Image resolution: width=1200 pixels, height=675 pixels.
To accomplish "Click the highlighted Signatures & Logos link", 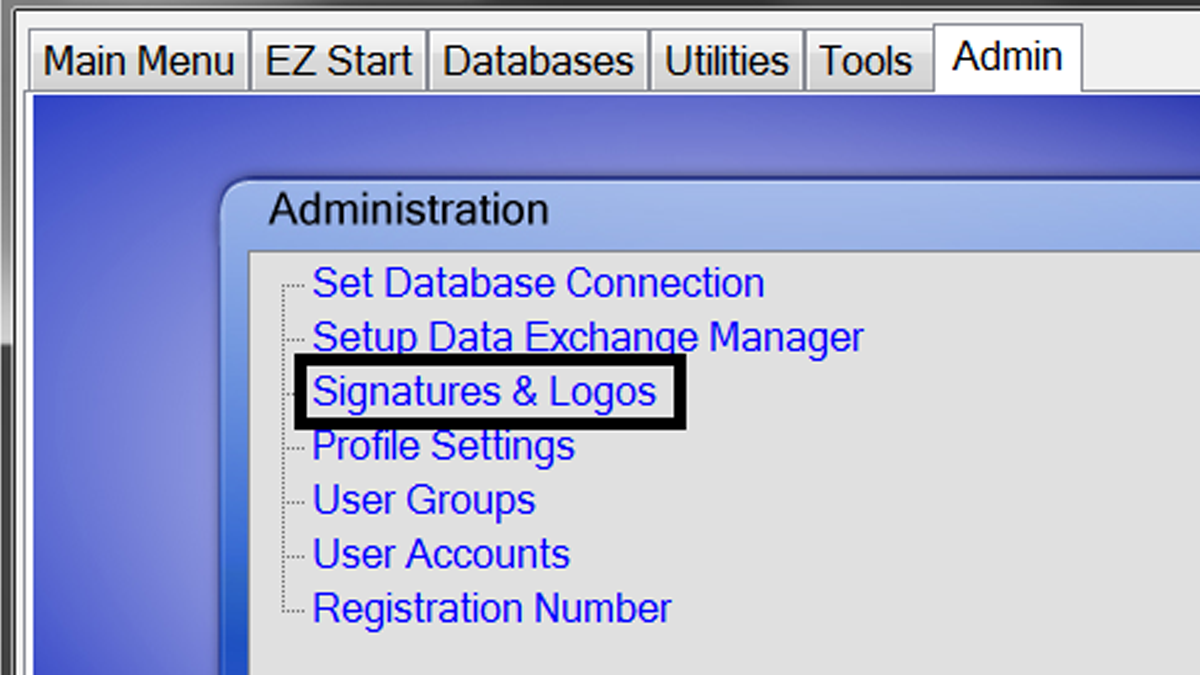I will pos(485,391).
